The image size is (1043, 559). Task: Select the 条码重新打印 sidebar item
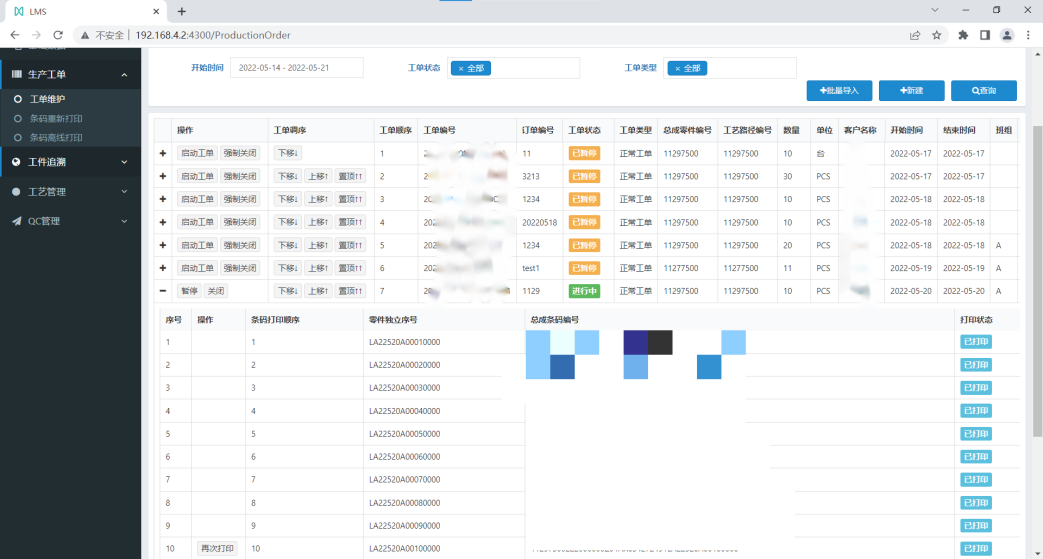55,118
